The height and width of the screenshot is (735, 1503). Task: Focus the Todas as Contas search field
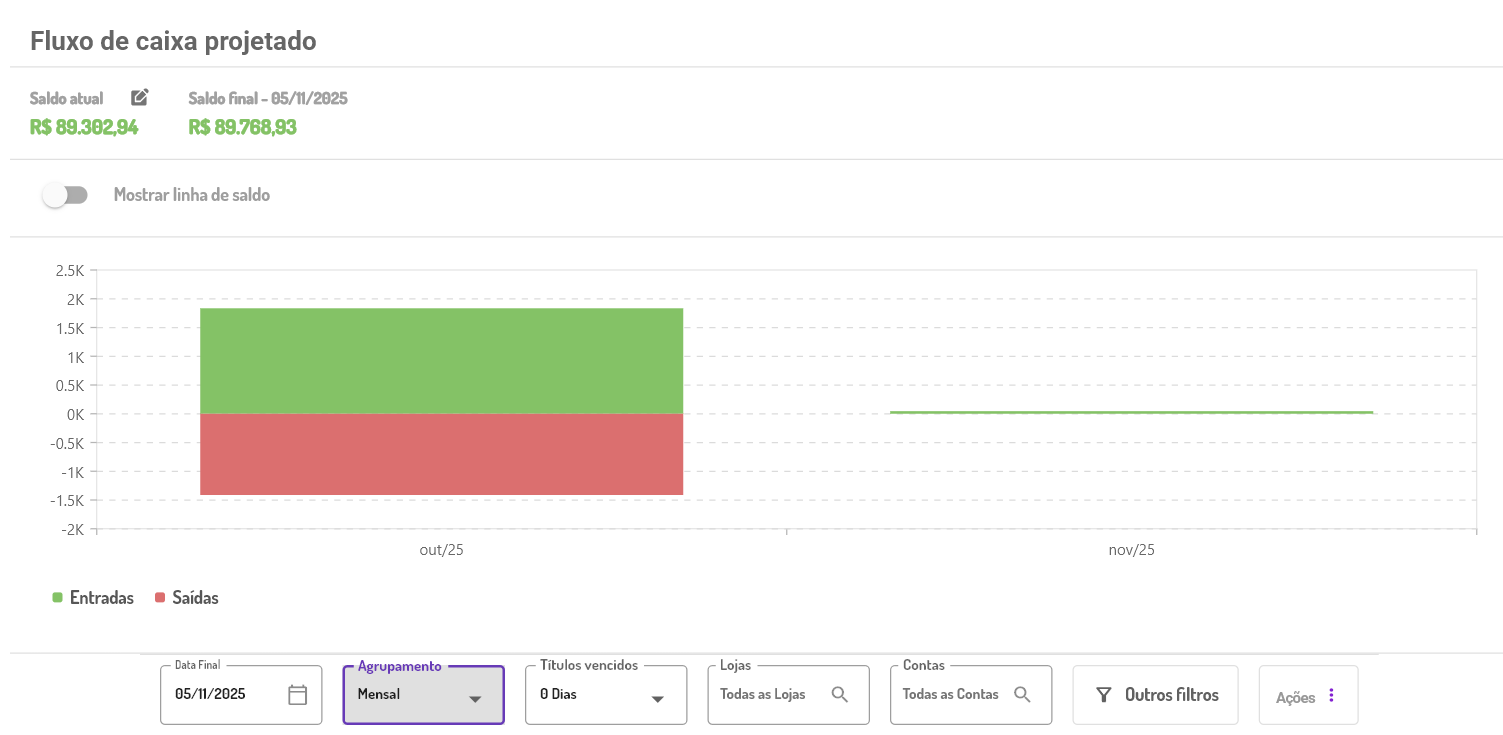(950, 694)
